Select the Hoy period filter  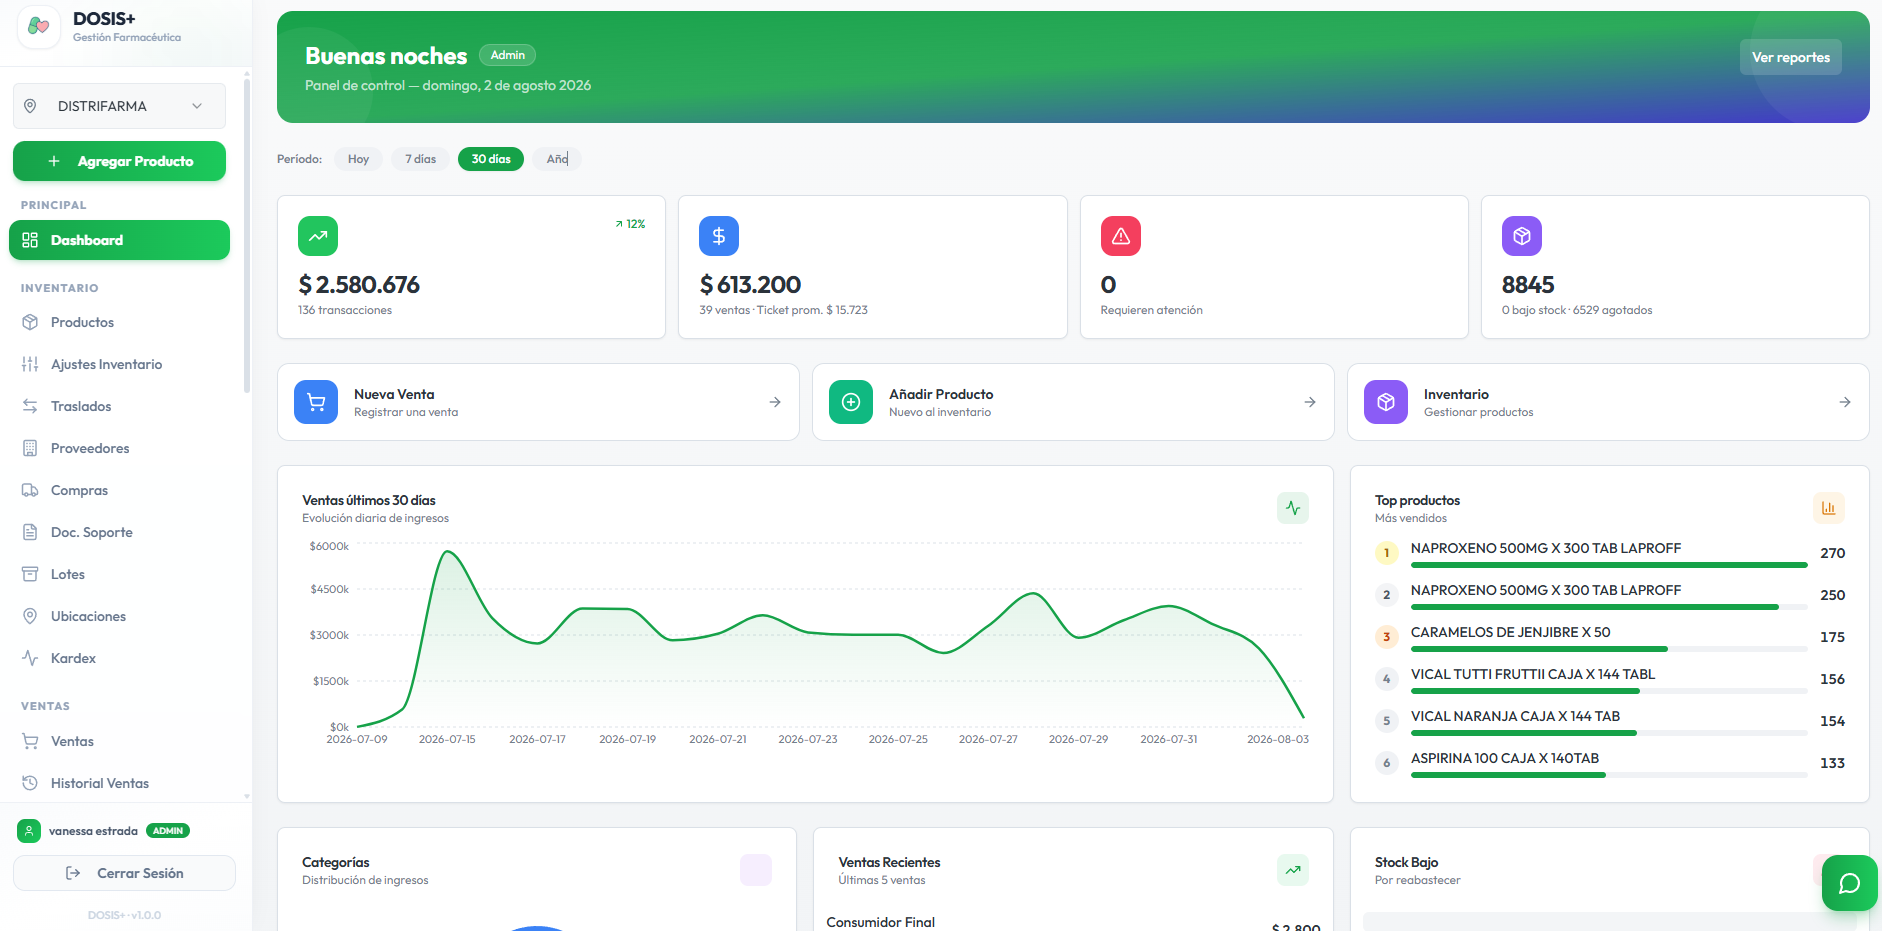[358, 159]
